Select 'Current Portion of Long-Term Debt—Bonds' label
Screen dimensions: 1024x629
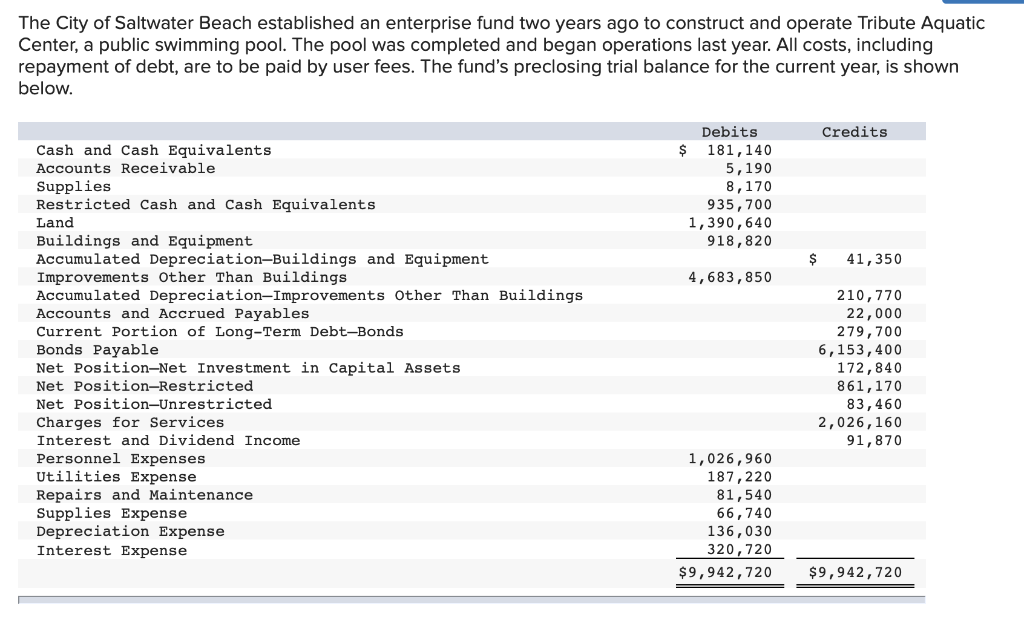tap(220, 332)
